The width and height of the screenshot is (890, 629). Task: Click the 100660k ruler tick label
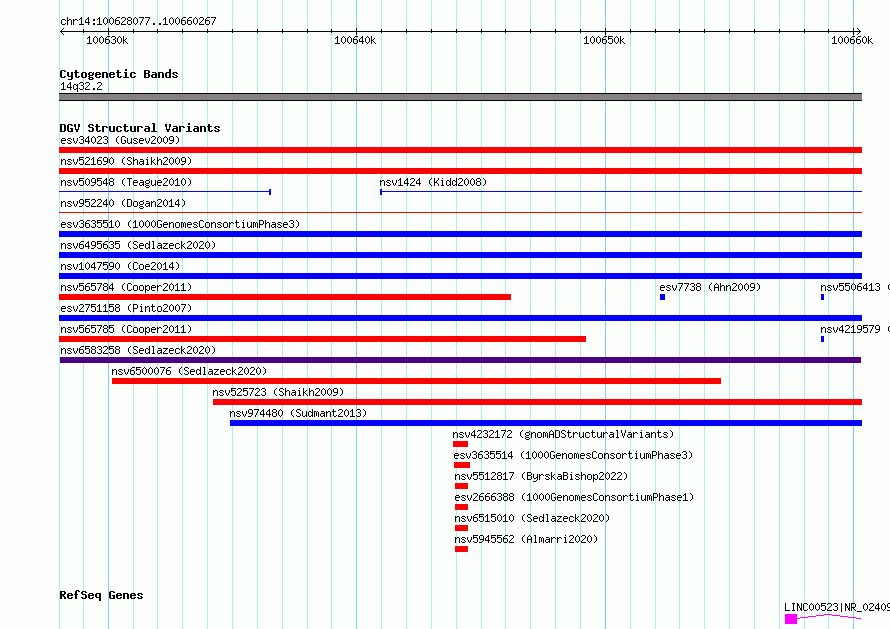tap(852, 40)
